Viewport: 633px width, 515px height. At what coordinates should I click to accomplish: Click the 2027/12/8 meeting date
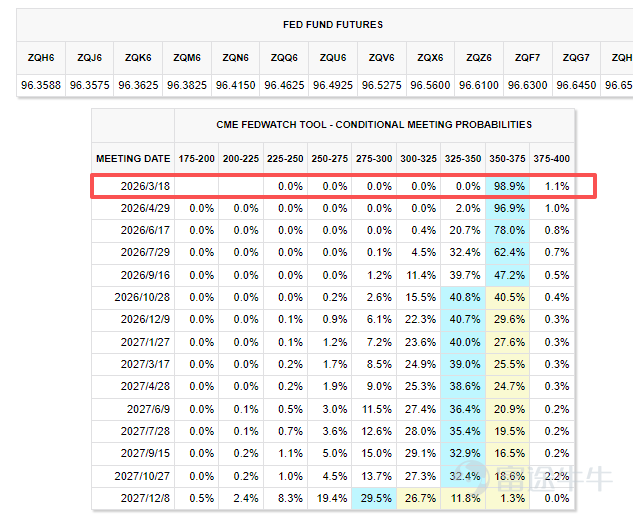click(145, 498)
